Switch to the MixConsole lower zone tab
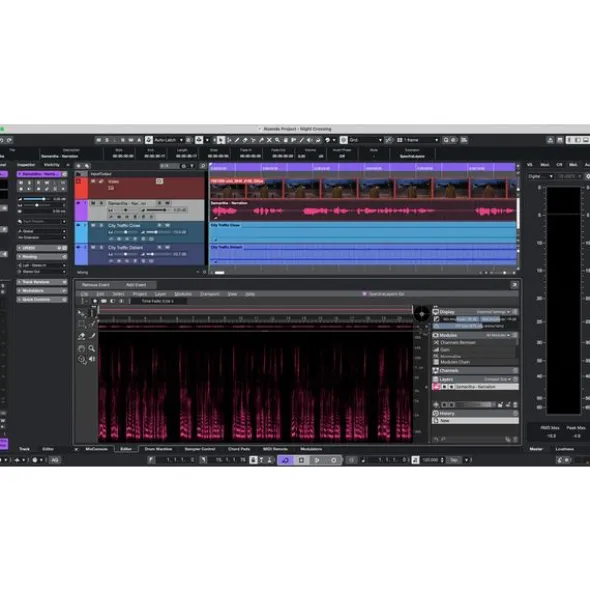 pyautogui.click(x=97, y=449)
